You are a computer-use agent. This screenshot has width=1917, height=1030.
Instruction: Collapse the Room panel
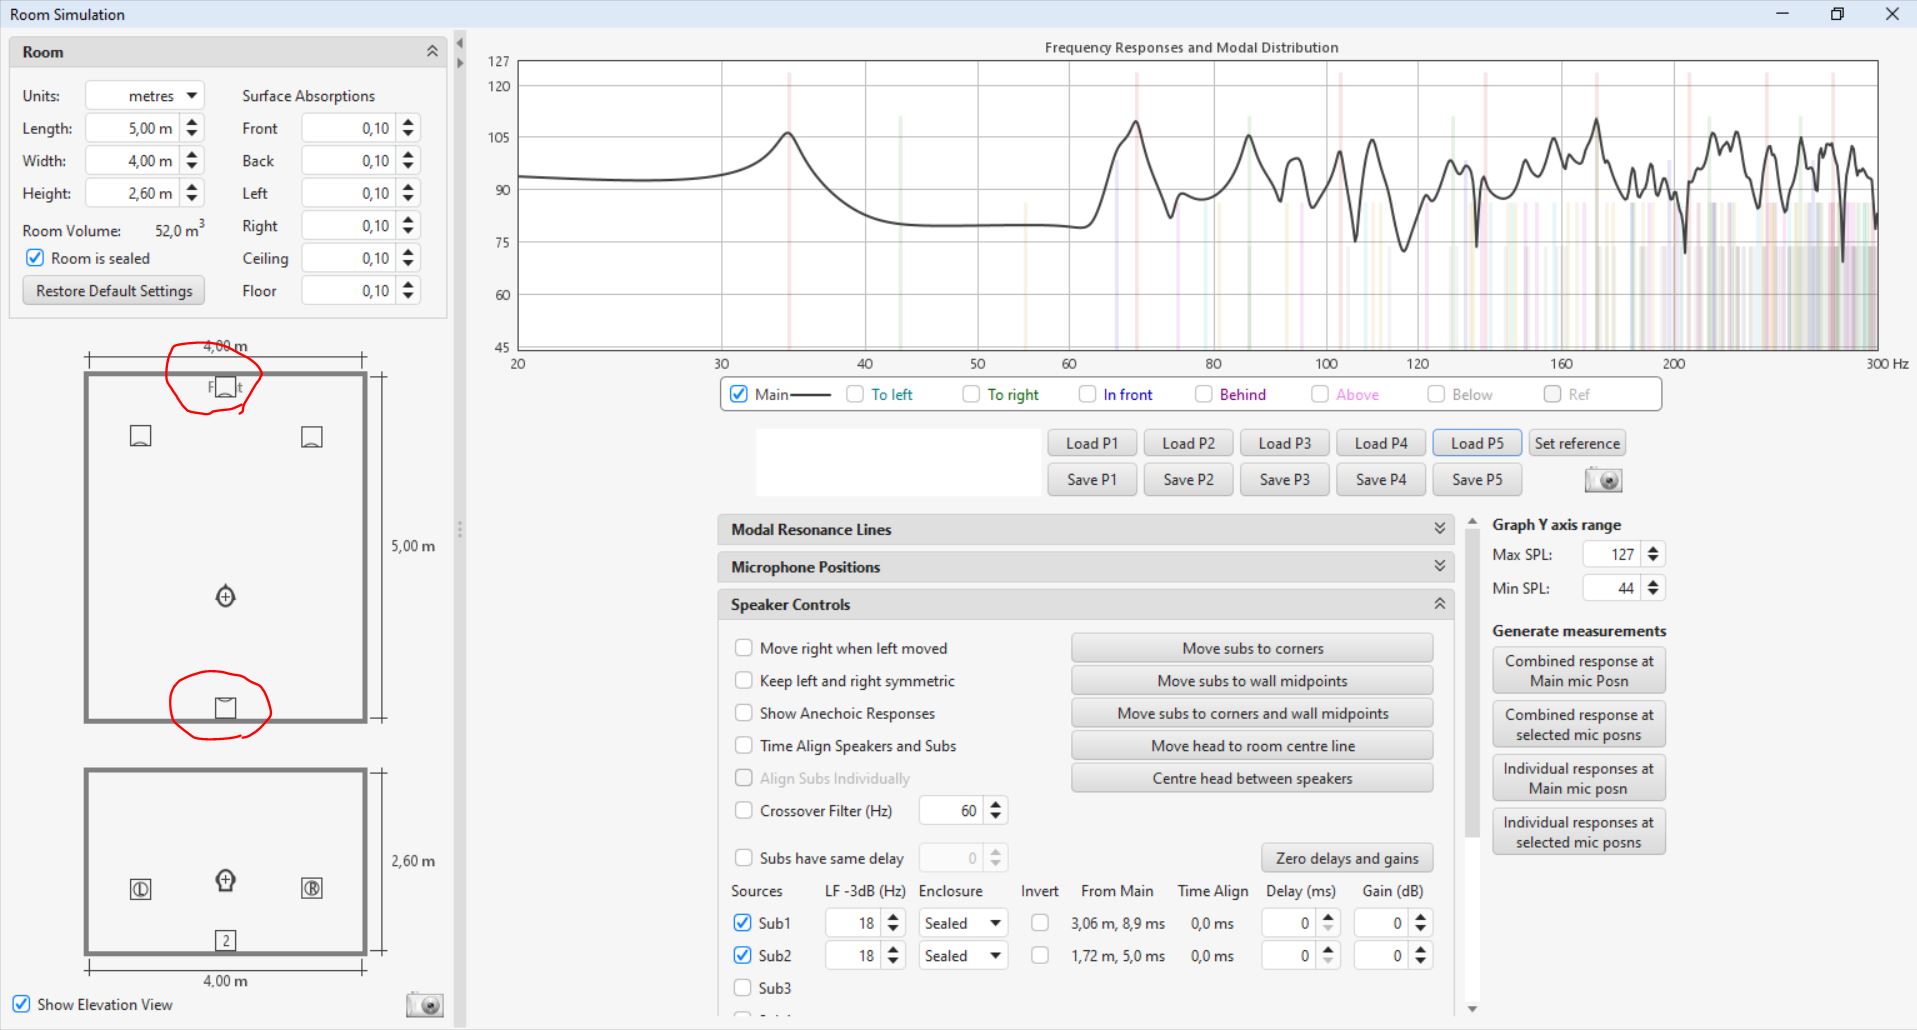[432, 52]
